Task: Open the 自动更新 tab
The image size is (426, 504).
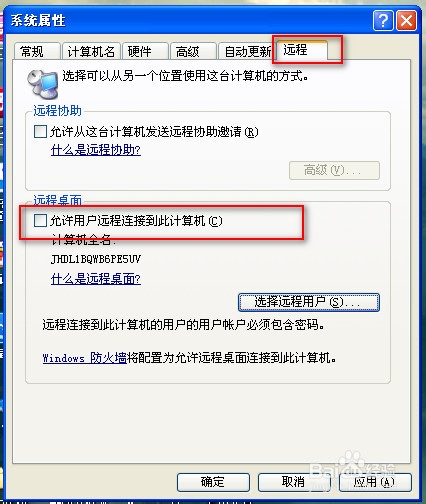Action: click(247, 52)
